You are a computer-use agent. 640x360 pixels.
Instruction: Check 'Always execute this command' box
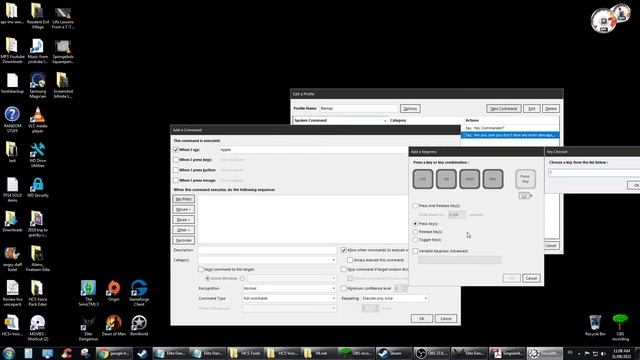[350, 260]
